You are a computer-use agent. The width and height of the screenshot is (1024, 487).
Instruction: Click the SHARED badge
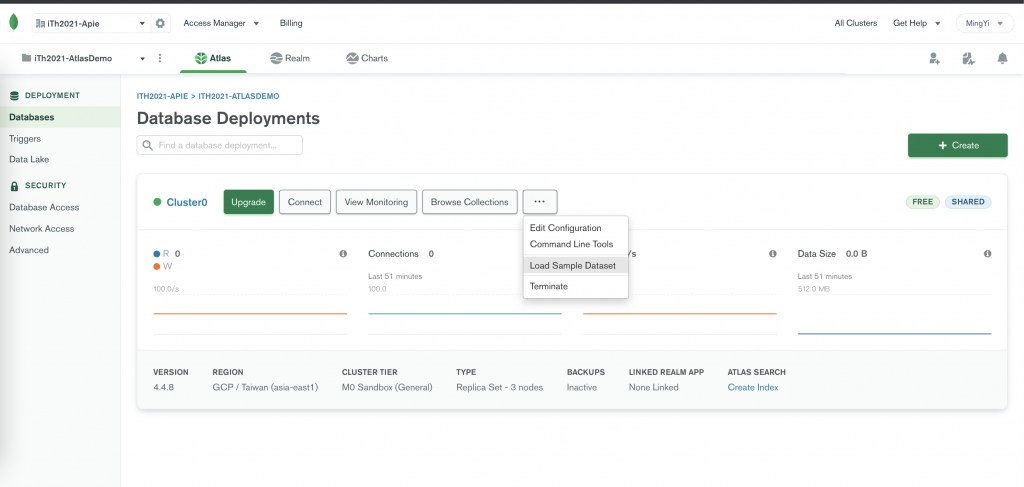tap(968, 202)
